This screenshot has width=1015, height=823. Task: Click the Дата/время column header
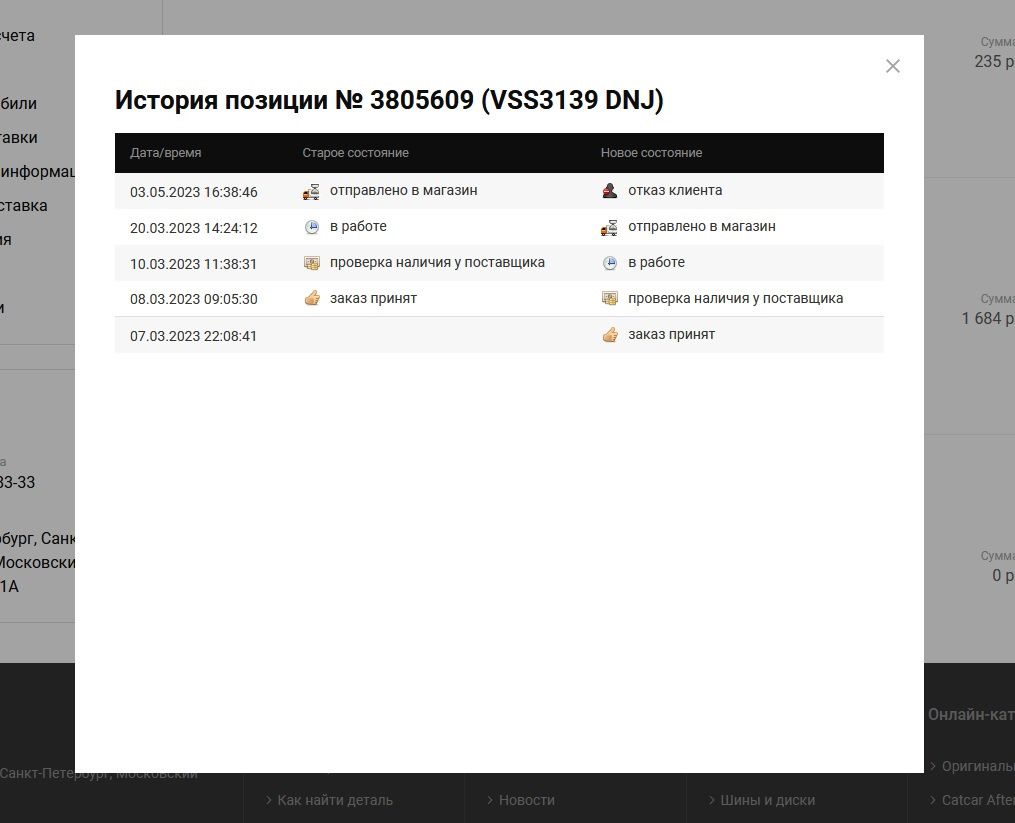click(166, 153)
